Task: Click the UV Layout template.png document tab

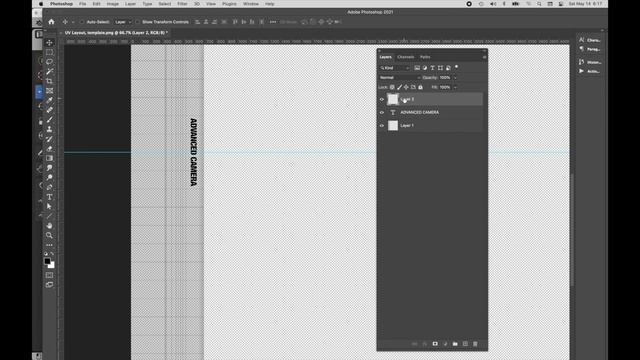Action: (116, 33)
